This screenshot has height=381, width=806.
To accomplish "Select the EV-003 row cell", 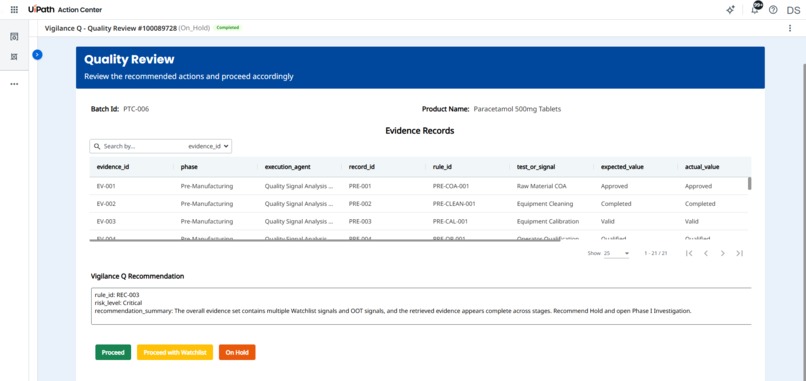I will tap(106, 221).
